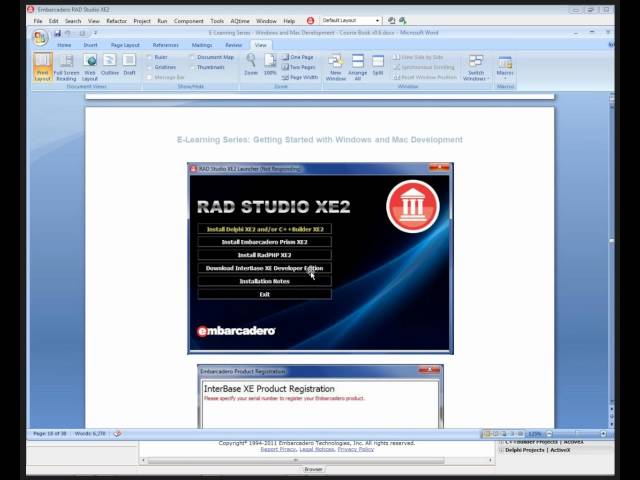Open the Review ribbon tab
This screenshot has height=480, width=640.
pyautogui.click(x=233, y=45)
